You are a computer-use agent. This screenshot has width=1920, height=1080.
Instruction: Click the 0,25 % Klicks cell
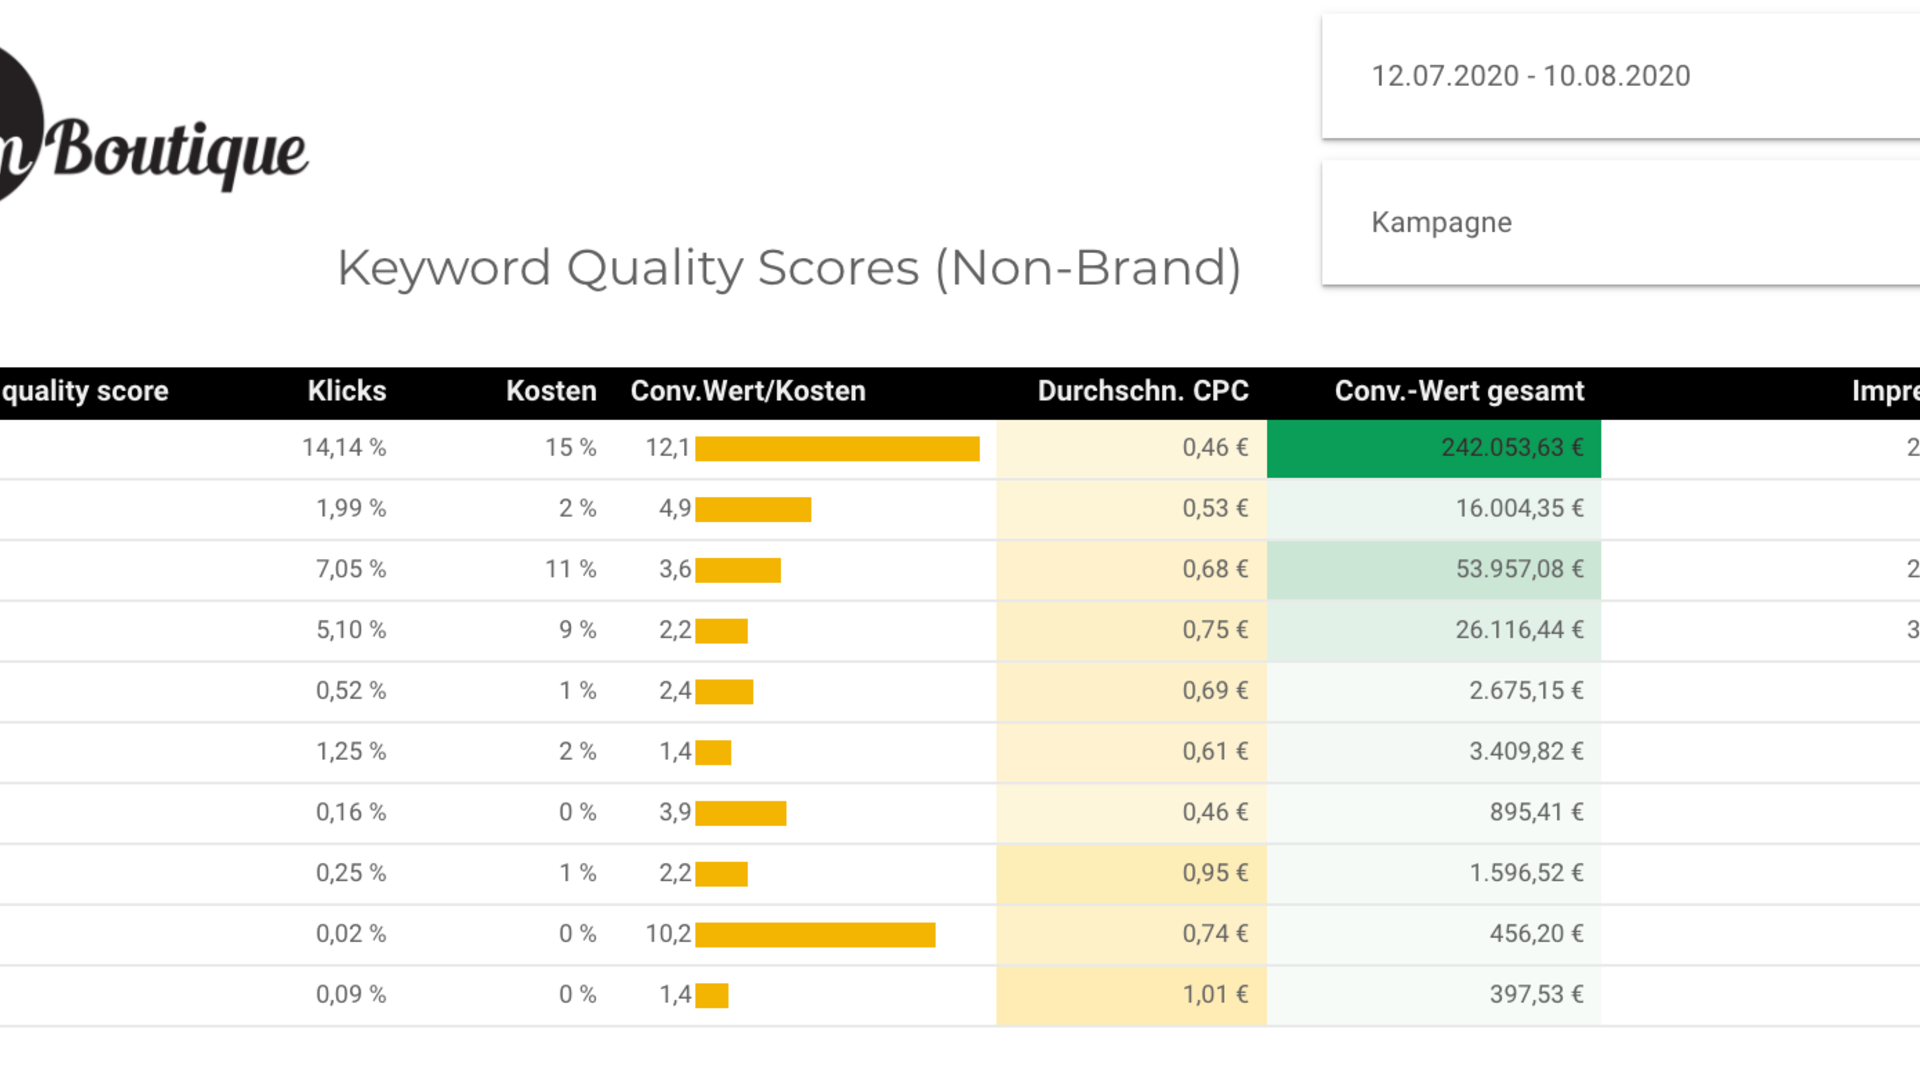tap(351, 873)
